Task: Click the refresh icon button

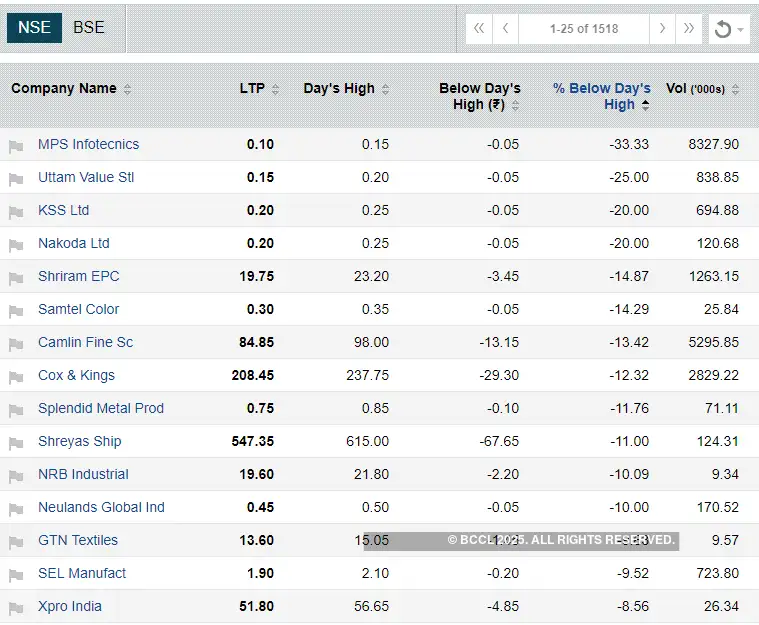Action: [723, 29]
